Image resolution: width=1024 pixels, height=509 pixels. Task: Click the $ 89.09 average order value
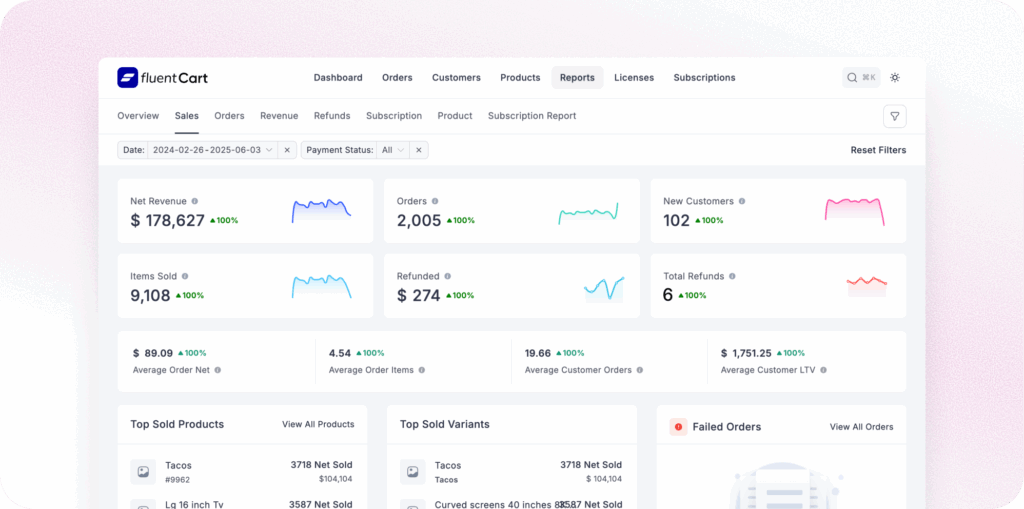pyautogui.click(x=153, y=353)
